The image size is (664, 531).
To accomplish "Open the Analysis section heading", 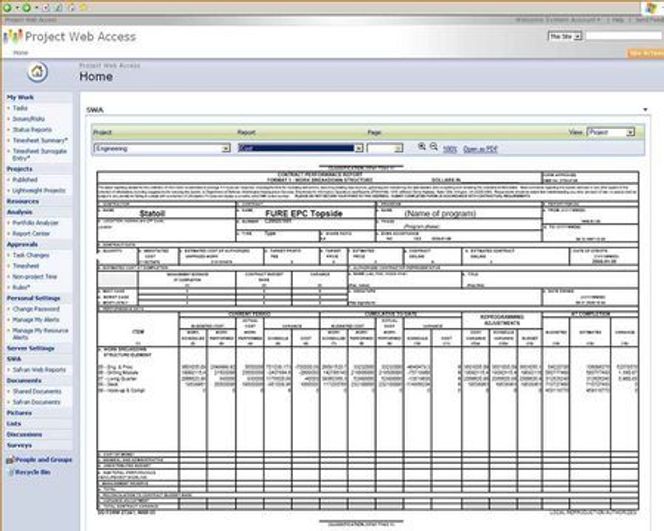I will click(19, 212).
